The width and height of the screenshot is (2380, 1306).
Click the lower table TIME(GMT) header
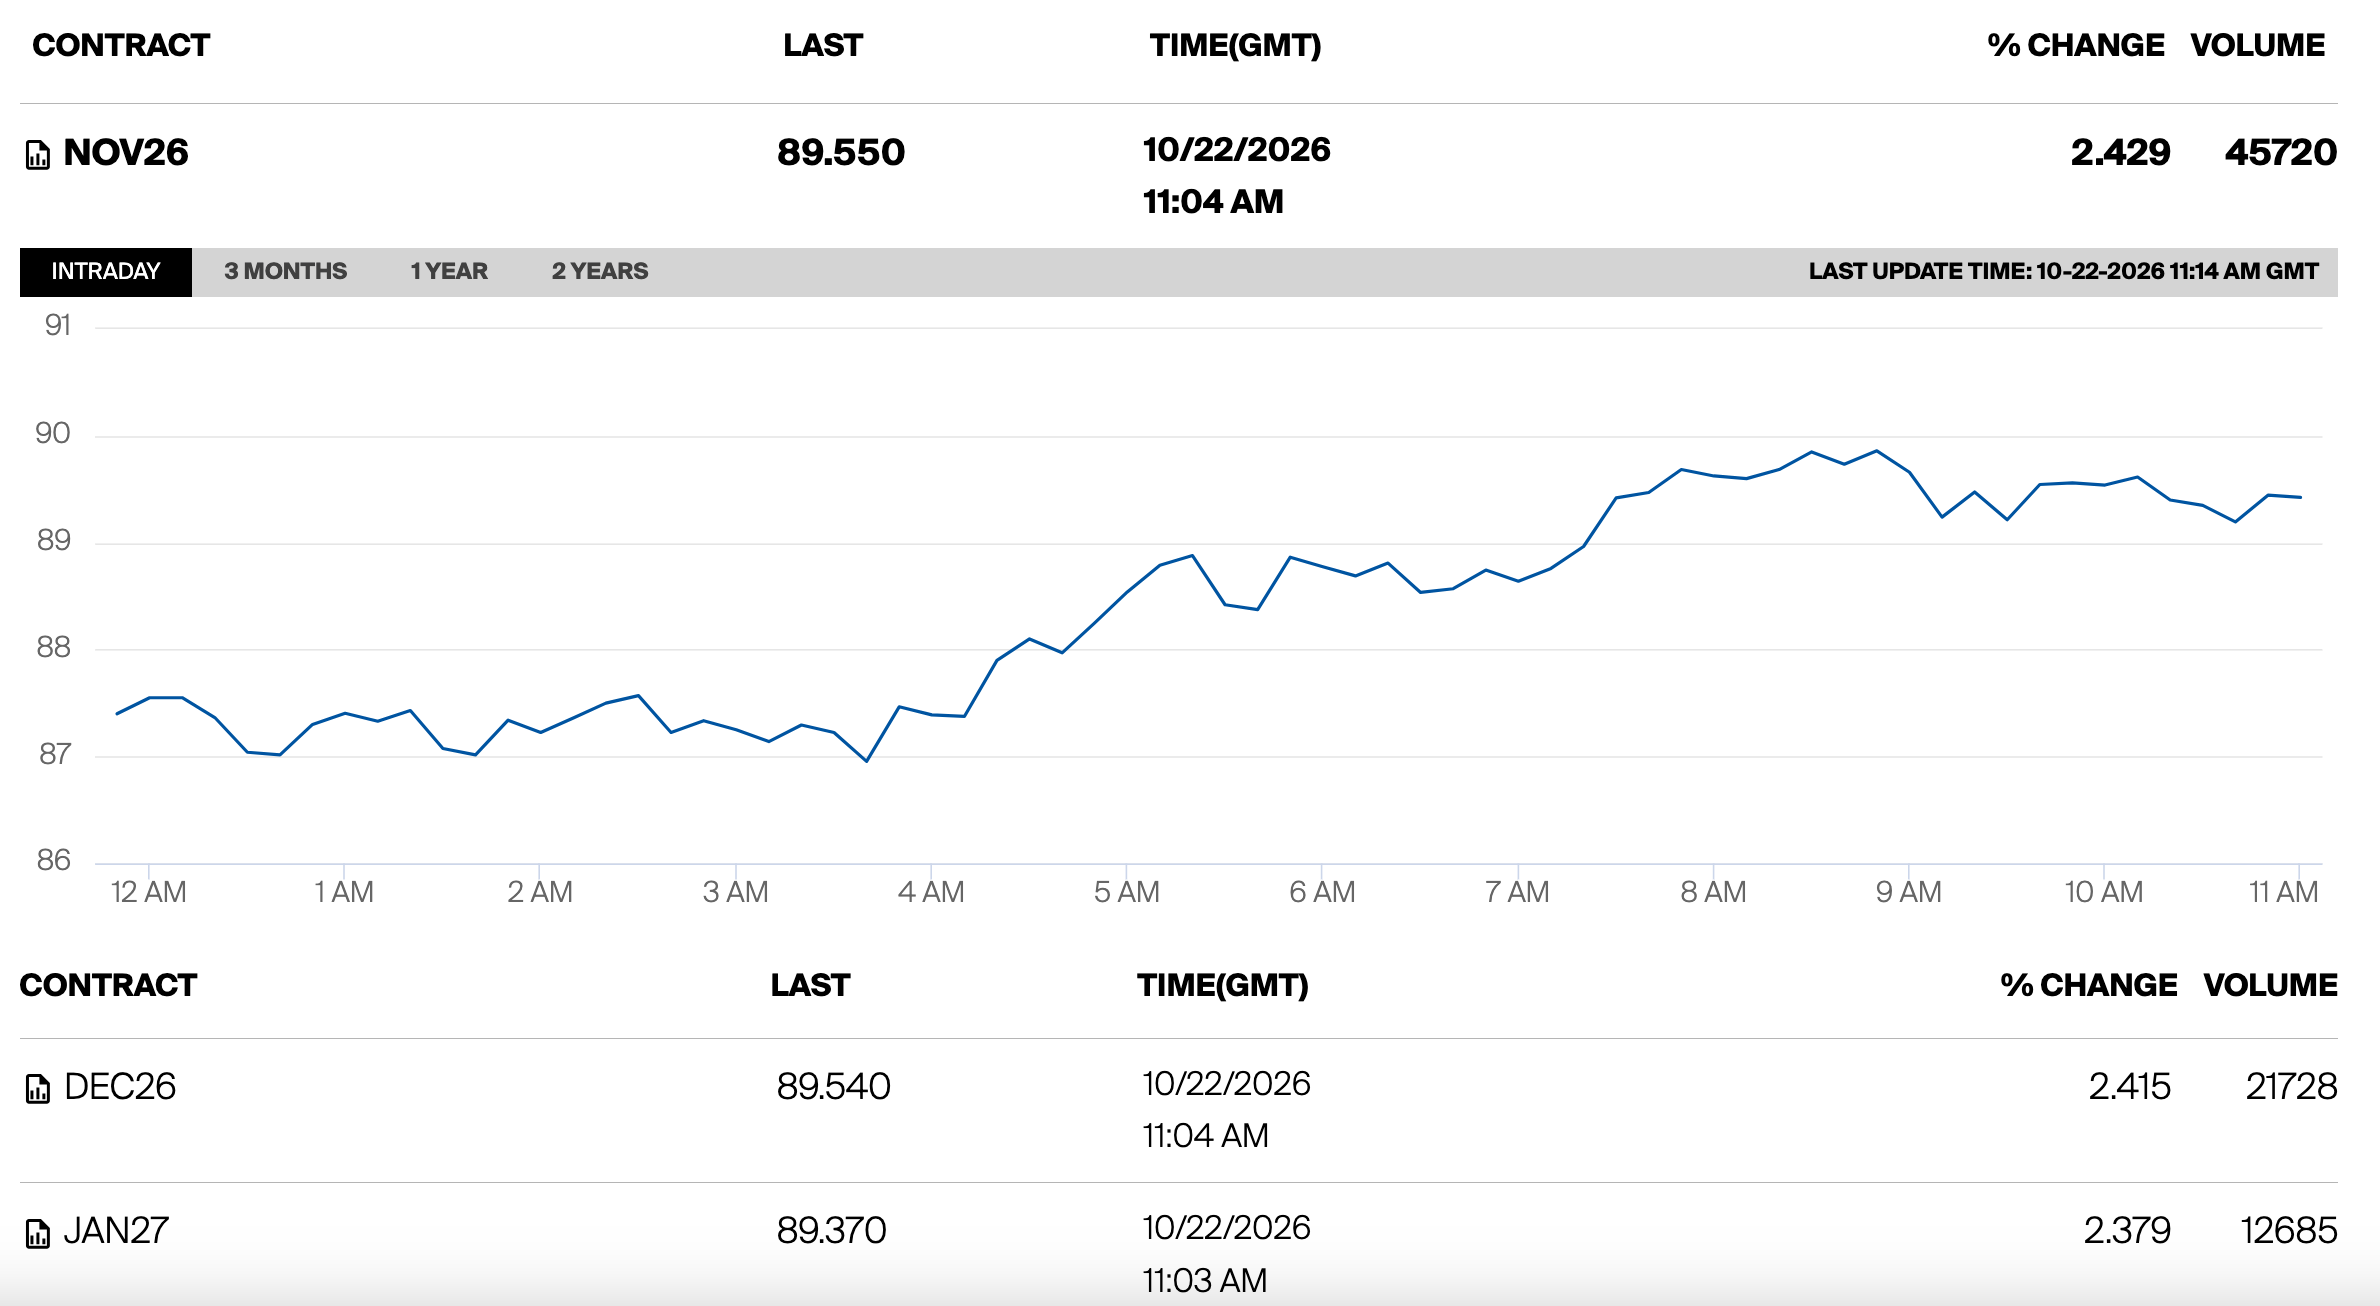pos(1223,985)
